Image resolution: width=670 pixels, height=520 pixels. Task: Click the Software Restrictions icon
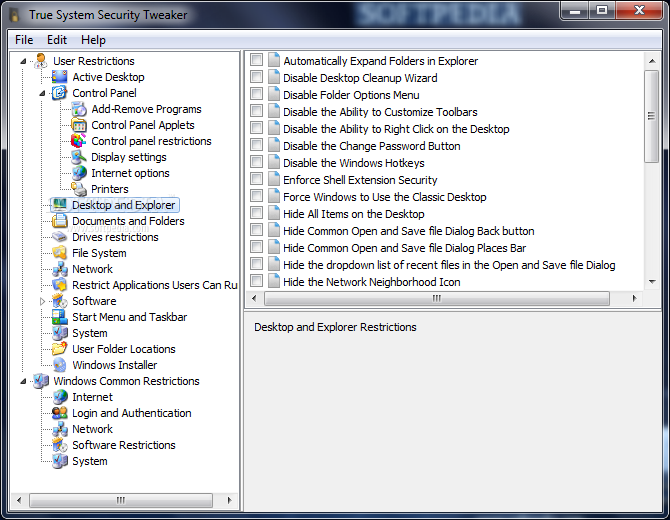[59, 445]
